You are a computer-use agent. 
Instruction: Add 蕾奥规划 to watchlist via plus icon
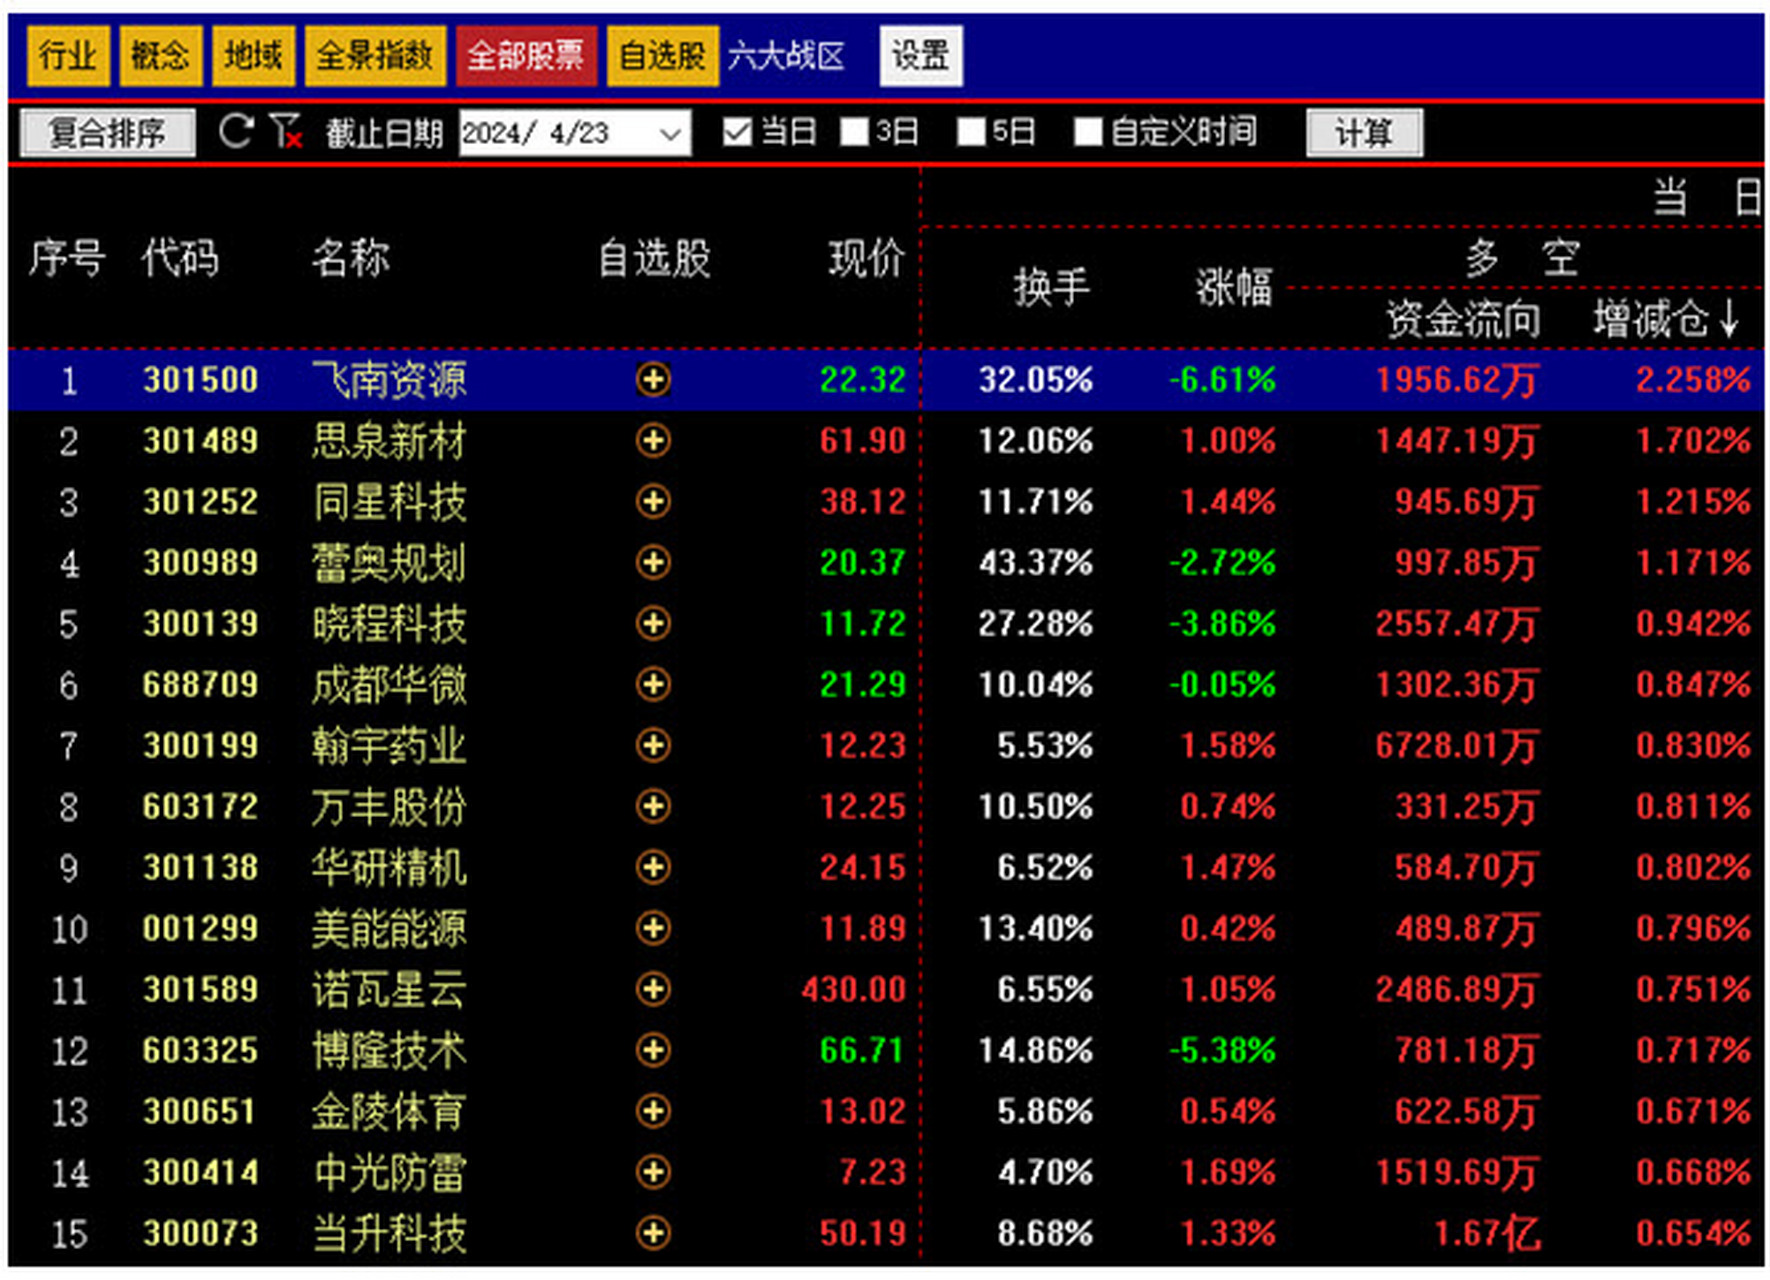[653, 562]
